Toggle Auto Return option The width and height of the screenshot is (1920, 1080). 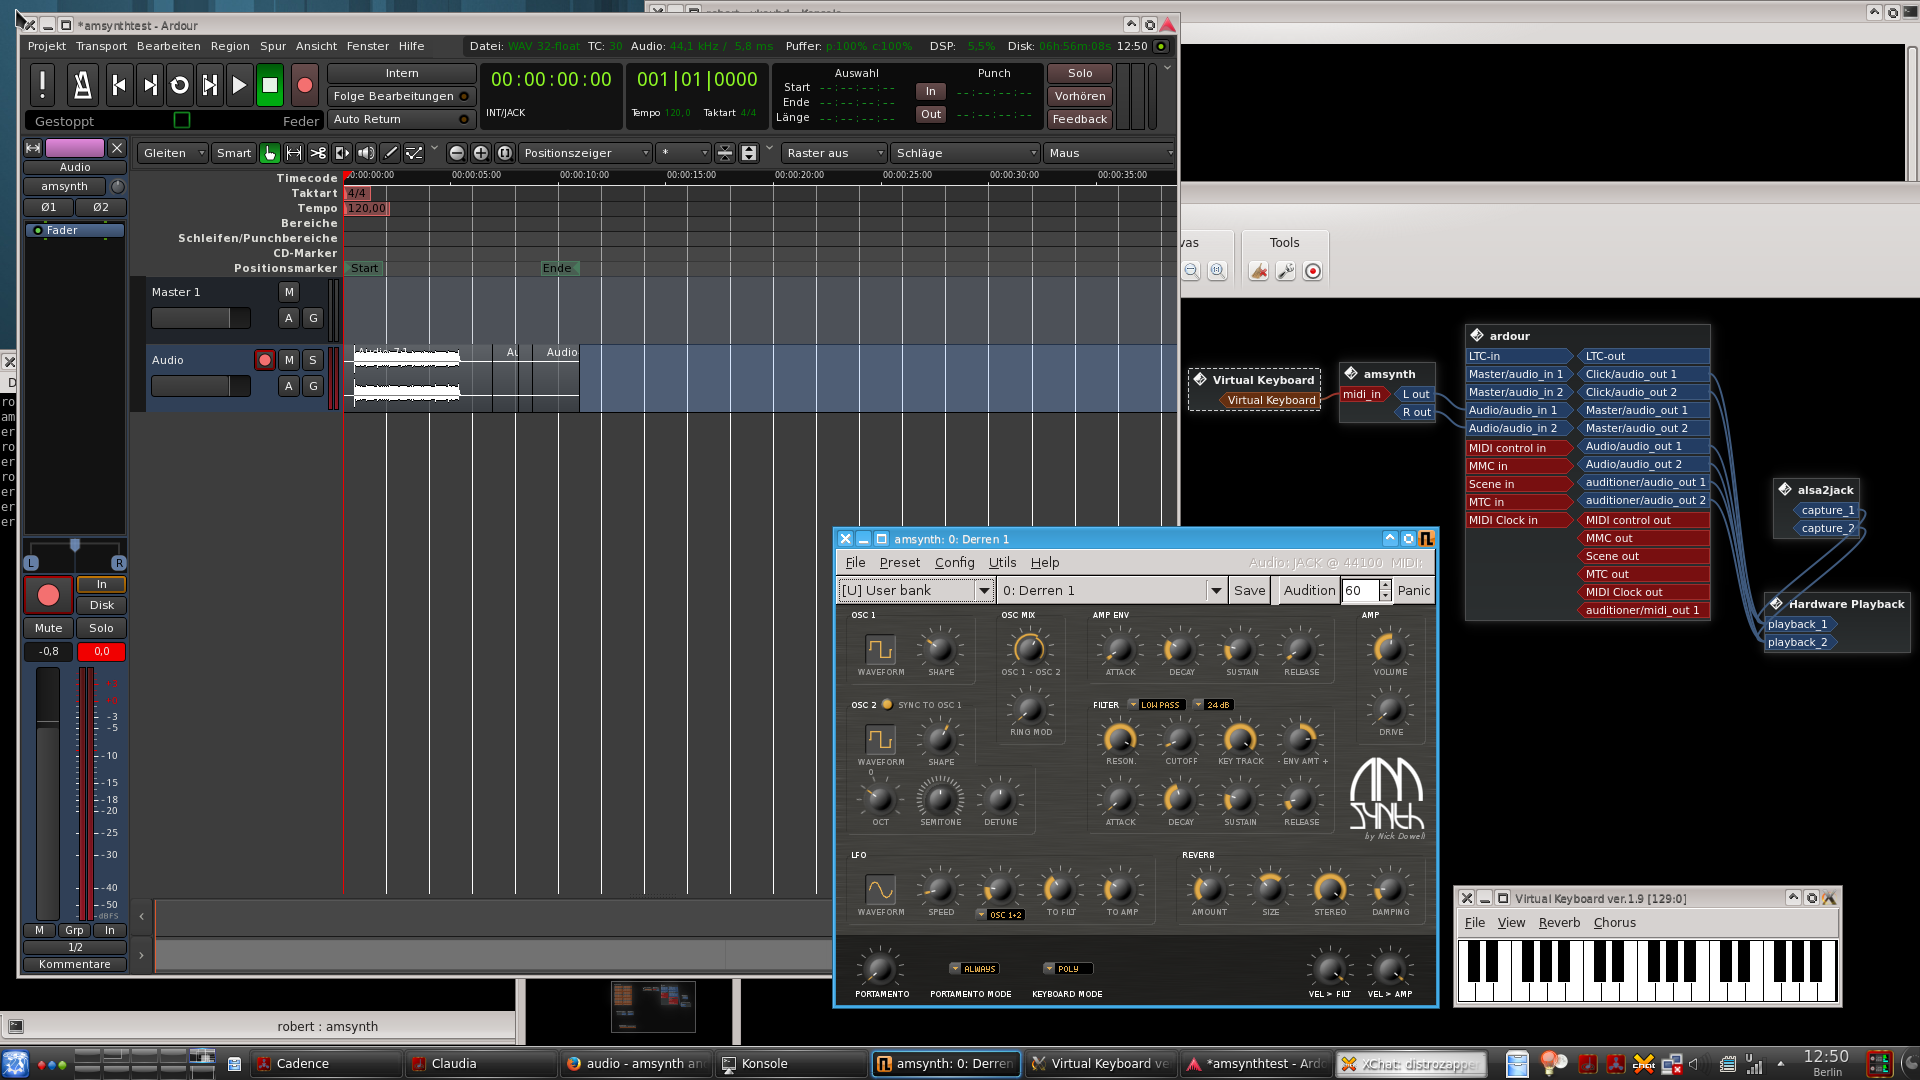click(x=401, y=119)
